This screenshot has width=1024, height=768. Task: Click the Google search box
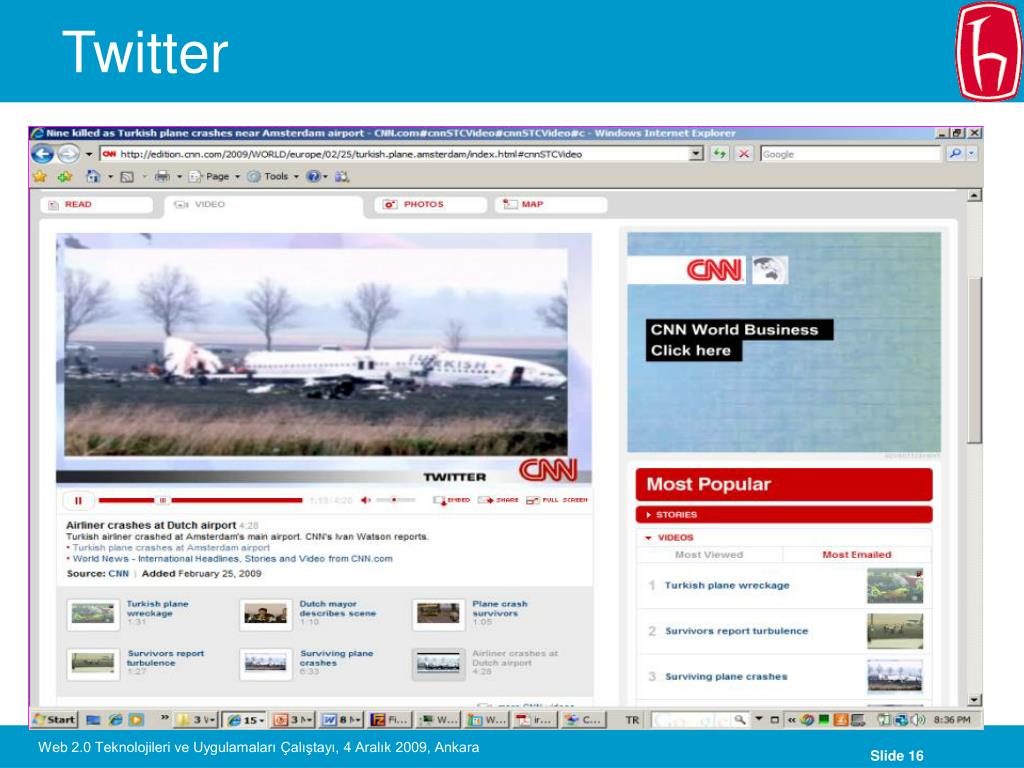click(x=851, y=154)
